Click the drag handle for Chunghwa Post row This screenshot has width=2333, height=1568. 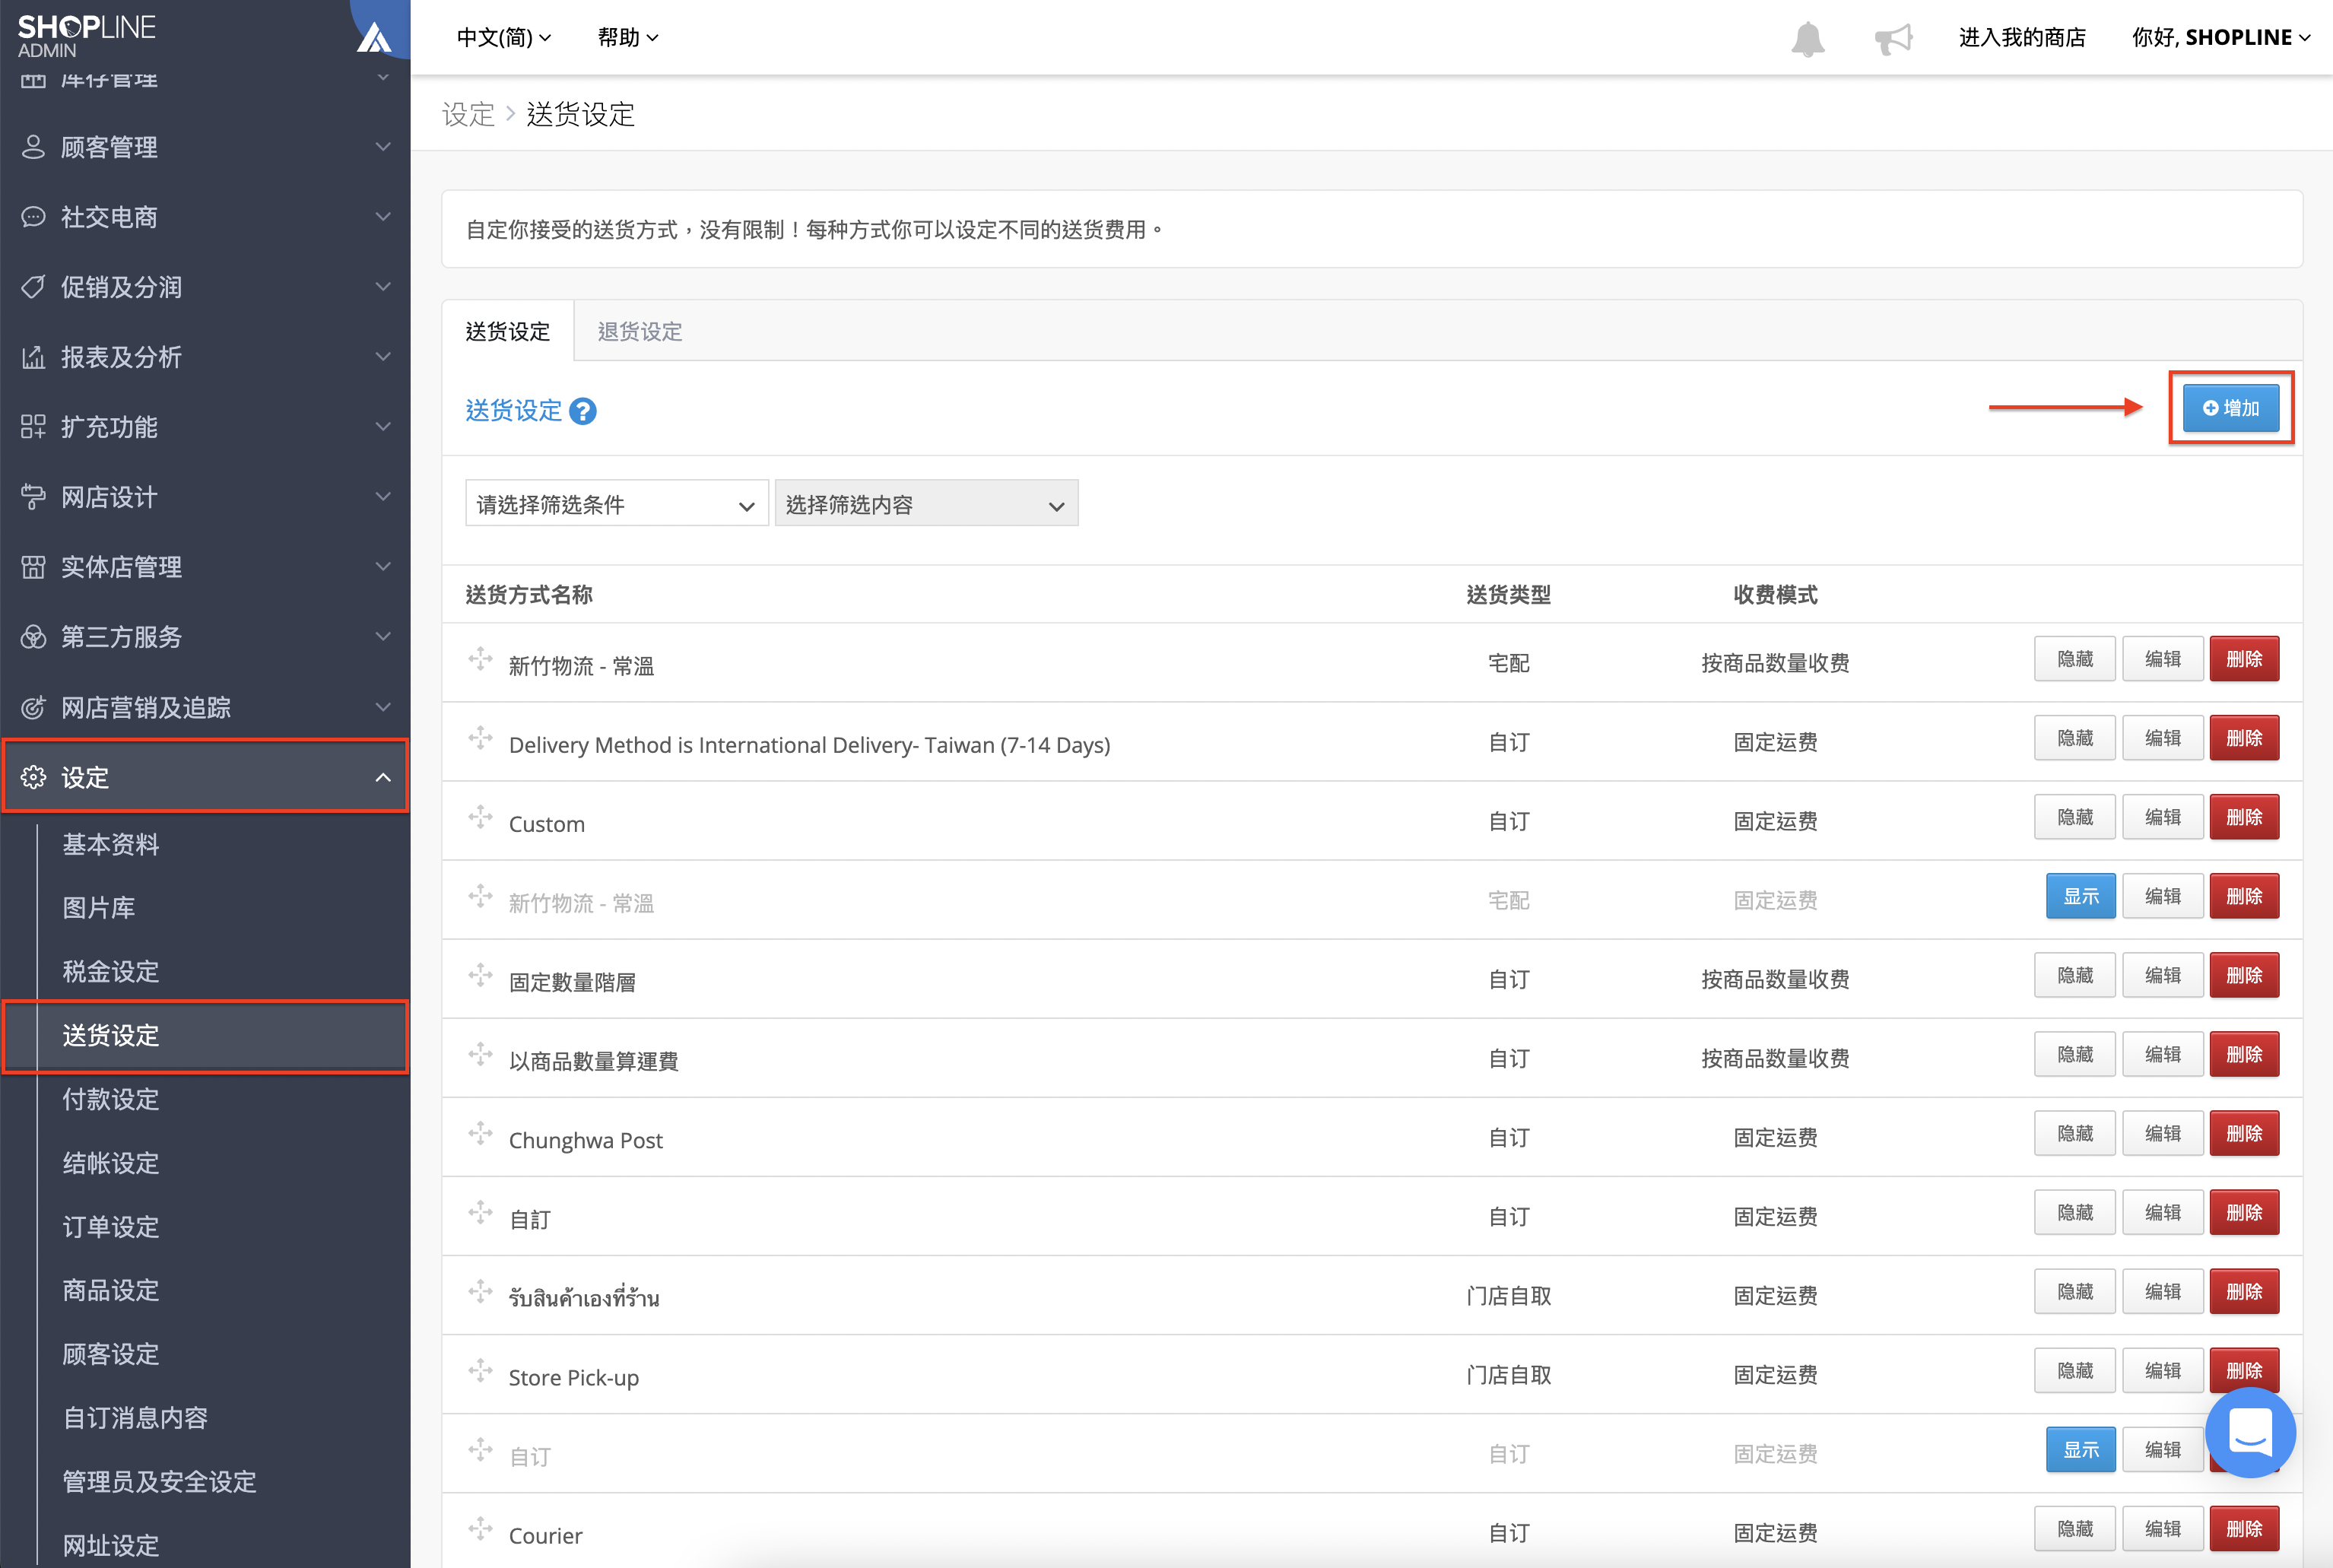[481, 1134]
